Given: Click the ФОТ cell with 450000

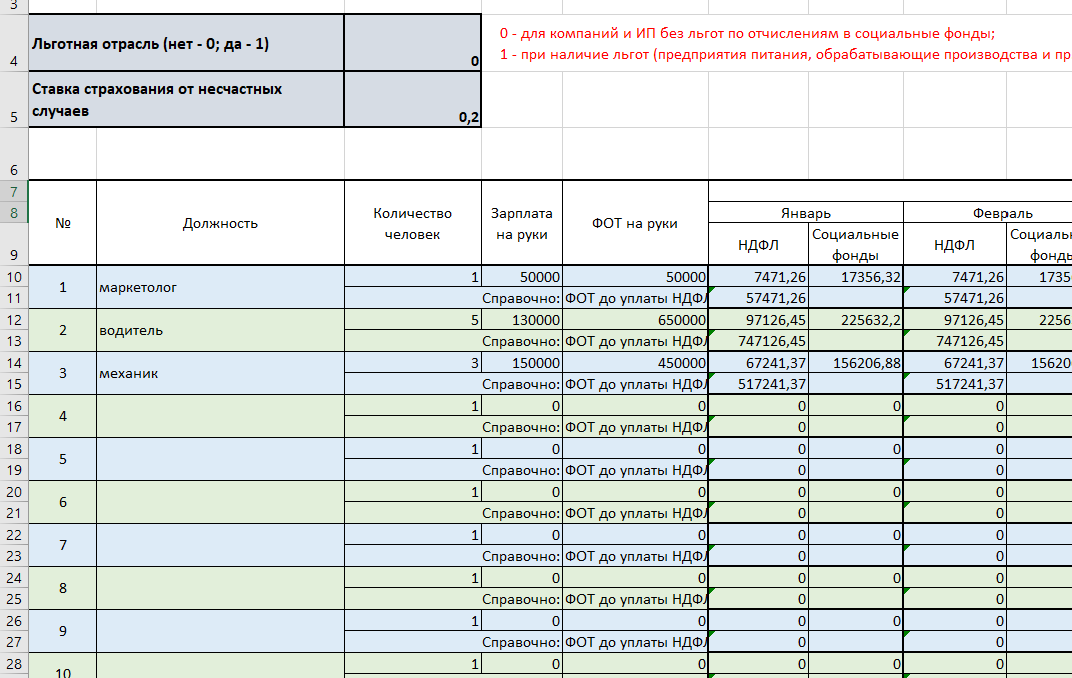Looking at the screenshot, I should tap(635, 363).
